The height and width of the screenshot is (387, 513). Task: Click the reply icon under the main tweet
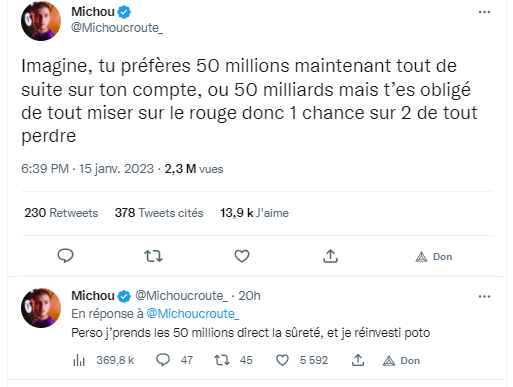[65, 256]
